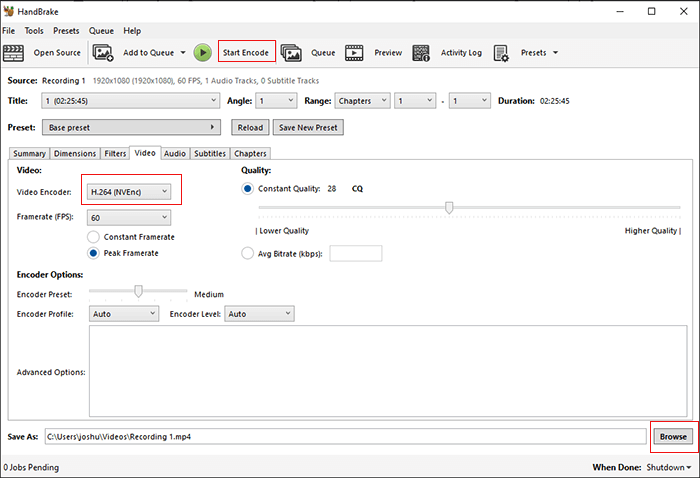Click the Queue stacked images icon
The height and width of the screenshot is (478, 700).
point(291,53)
